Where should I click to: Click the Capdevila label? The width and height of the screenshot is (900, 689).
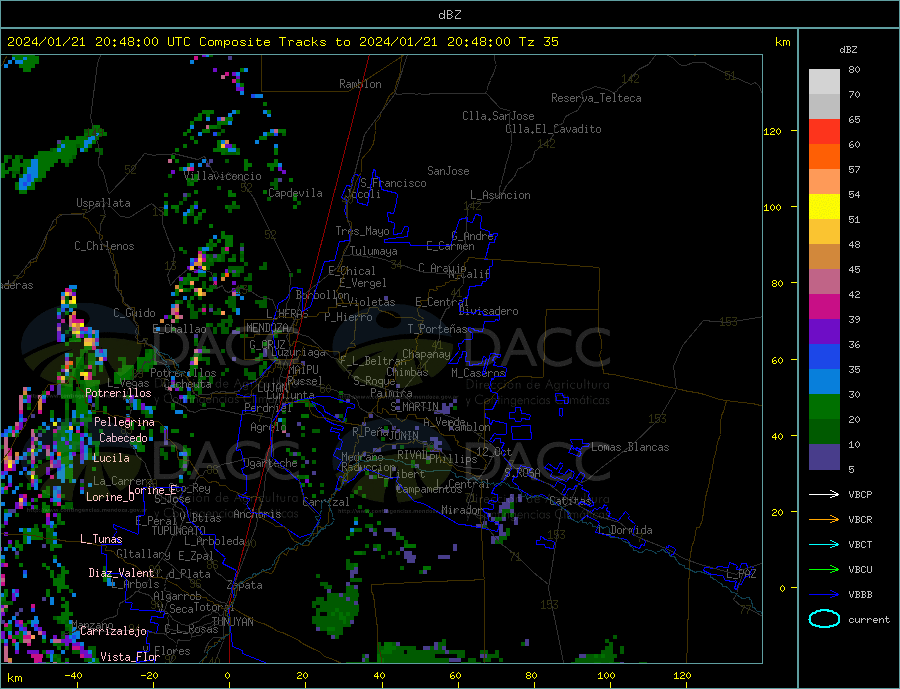point(295,193)
